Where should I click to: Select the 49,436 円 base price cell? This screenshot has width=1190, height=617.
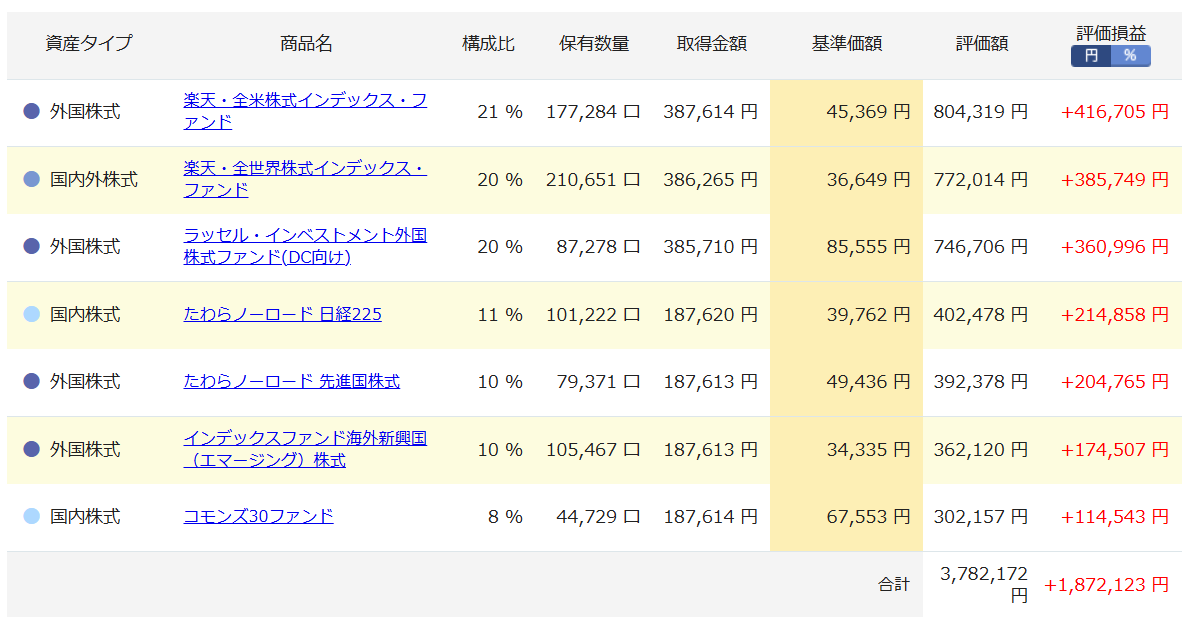(846, 382)
